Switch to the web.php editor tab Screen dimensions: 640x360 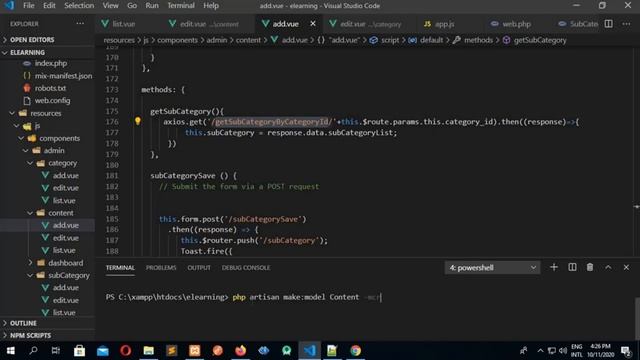point(517,24)
